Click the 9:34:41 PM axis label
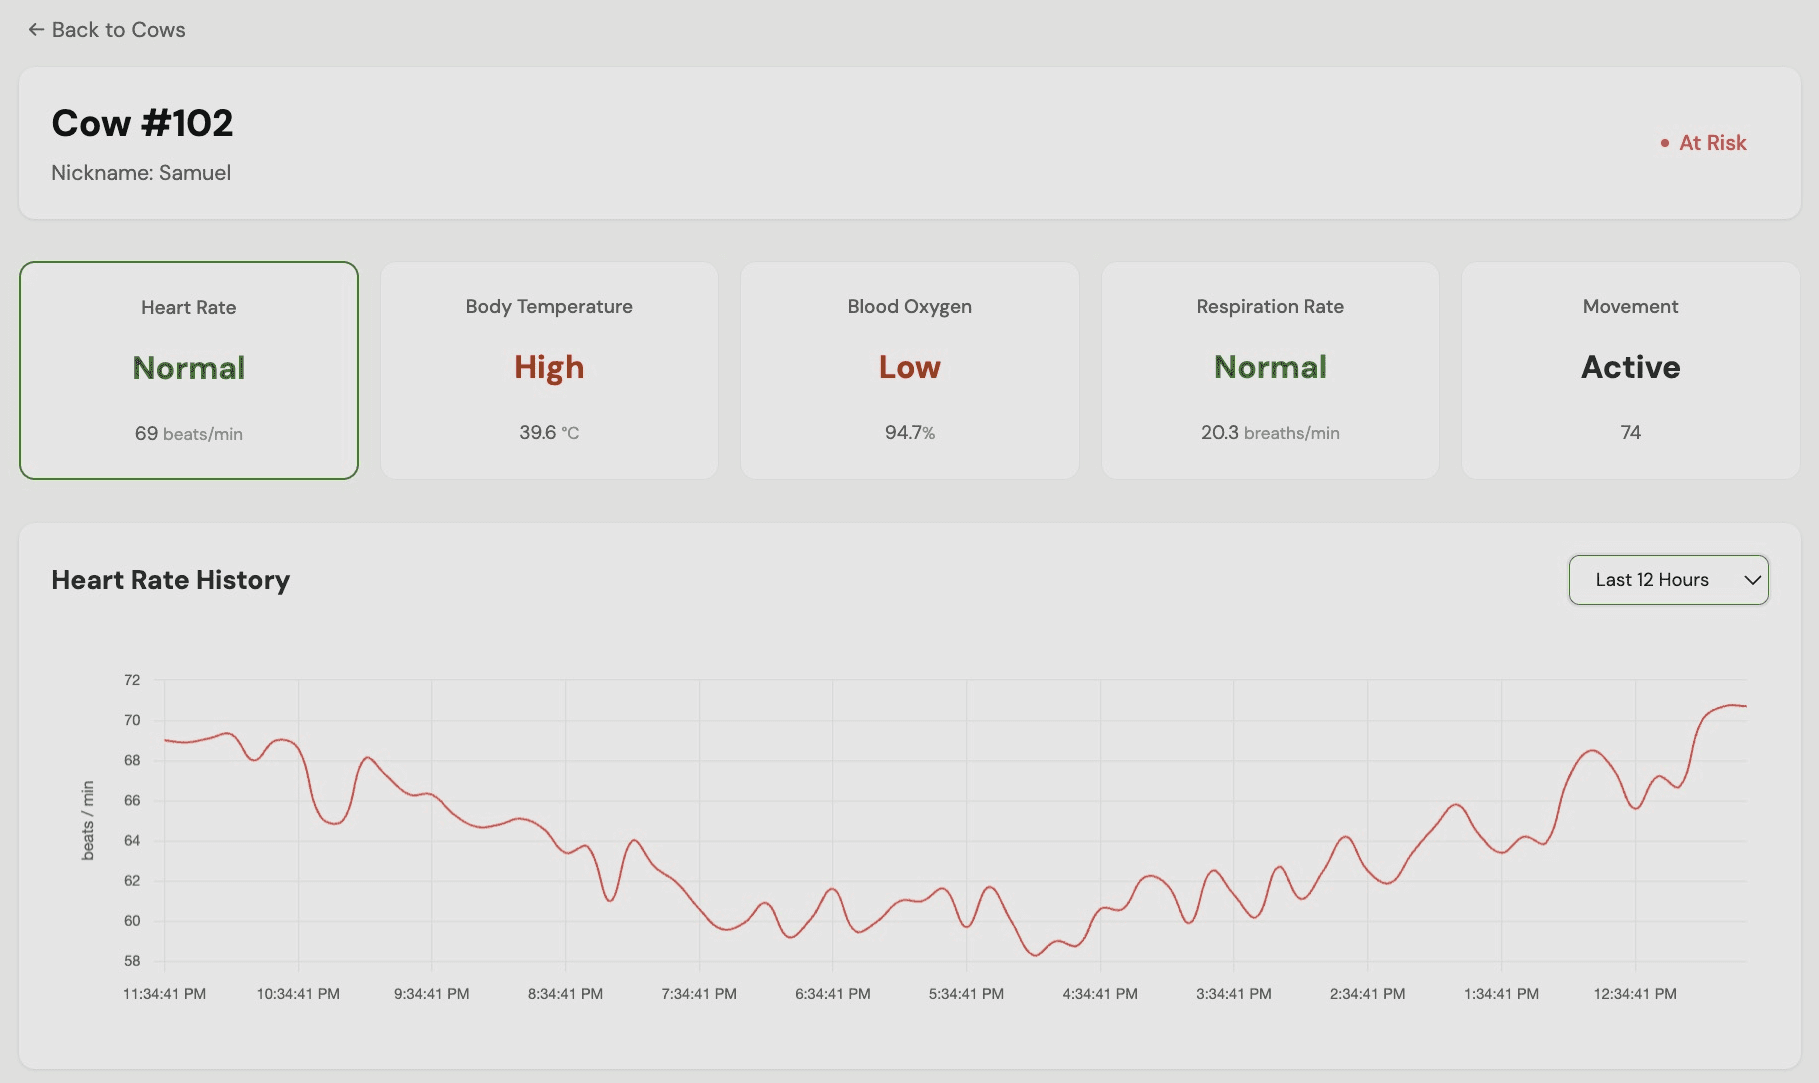This screenshot has height=1083, width=1819. tap(431, 994)
